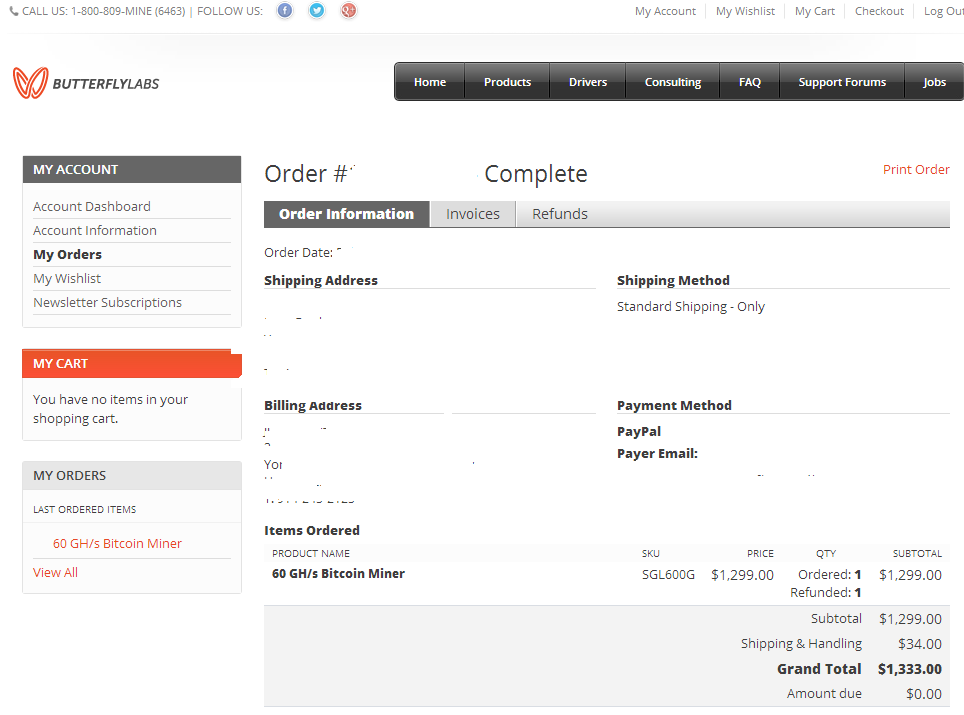Click the 'You have no items' cart message
The height and width of the screenshot is (715, 964).
tap(111, 409)
